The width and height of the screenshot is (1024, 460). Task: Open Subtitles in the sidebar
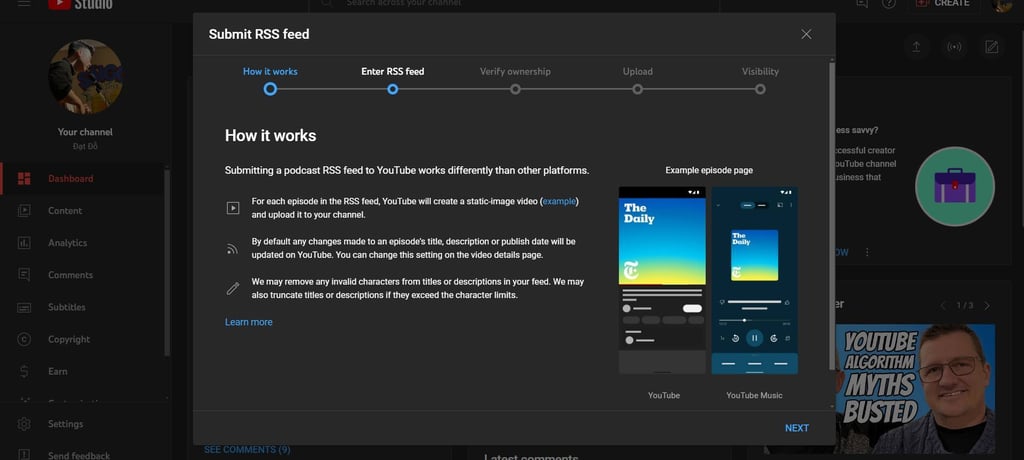coord(82,307)
